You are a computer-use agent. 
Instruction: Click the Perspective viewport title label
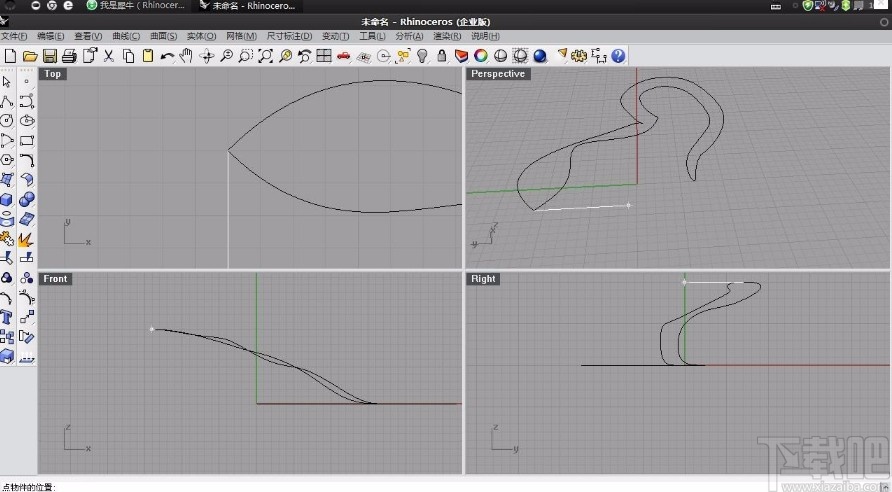tap(498, 73)
